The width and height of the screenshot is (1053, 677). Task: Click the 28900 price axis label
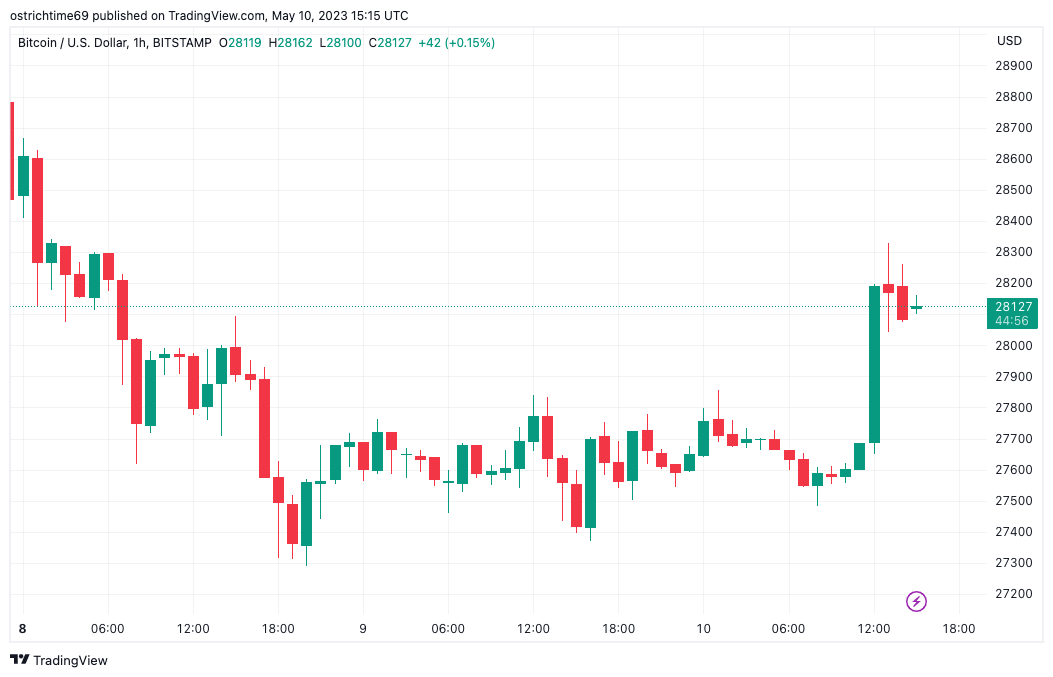tap(1014, 66)
